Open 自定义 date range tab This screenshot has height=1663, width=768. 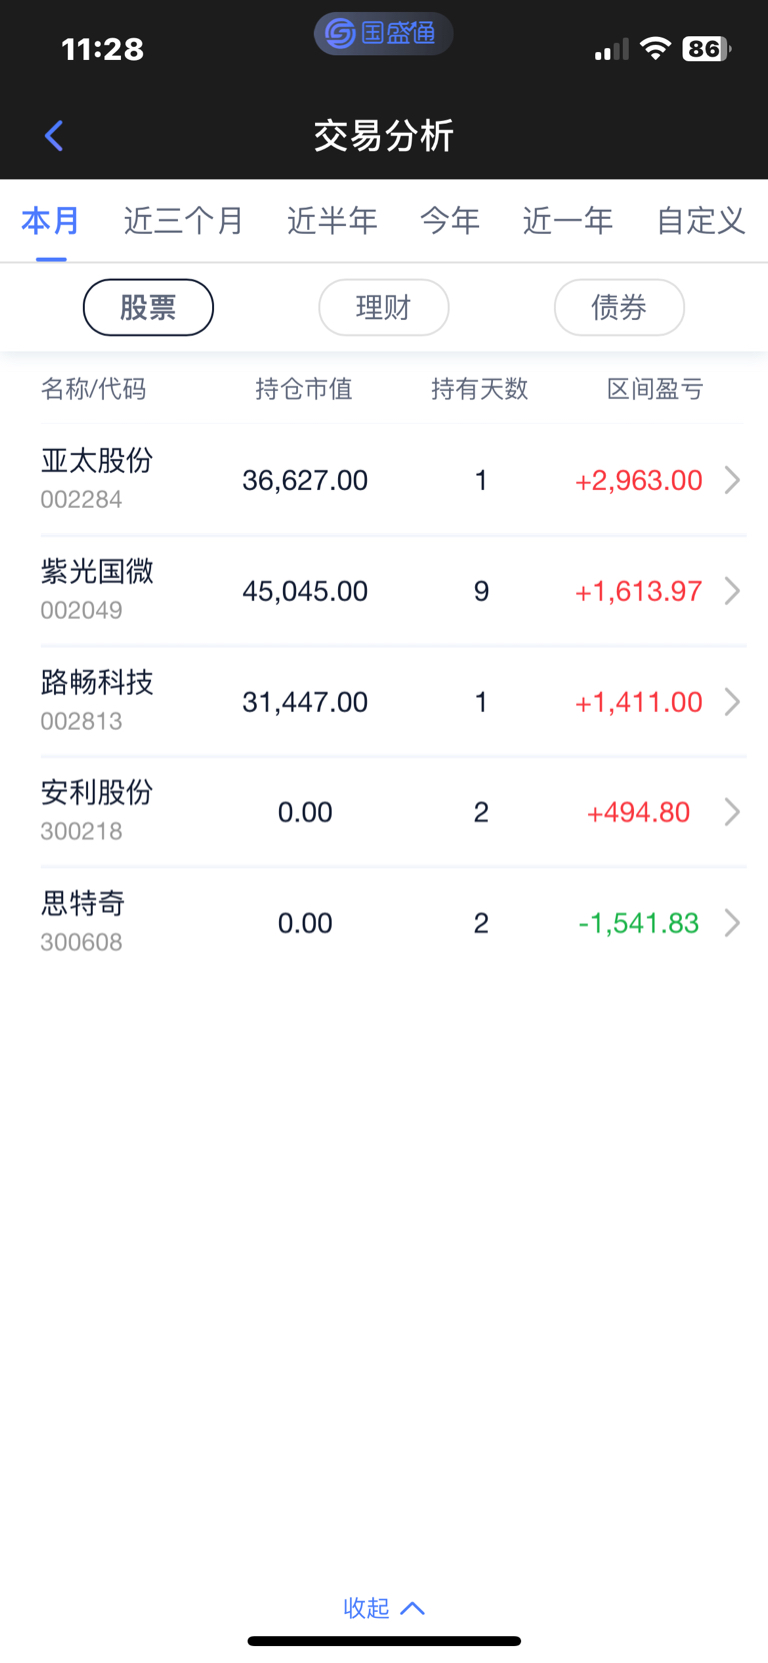[x=701, y=220]
